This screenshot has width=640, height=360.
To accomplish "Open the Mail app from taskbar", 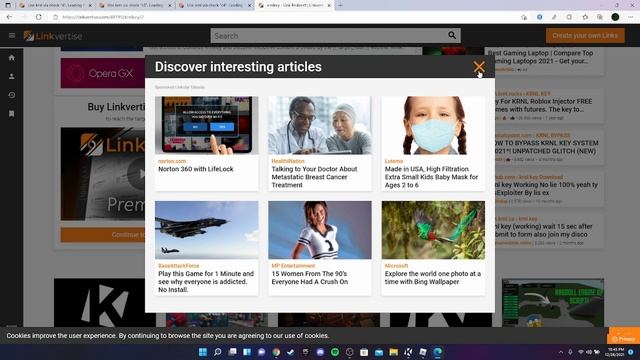I will 379,352.
